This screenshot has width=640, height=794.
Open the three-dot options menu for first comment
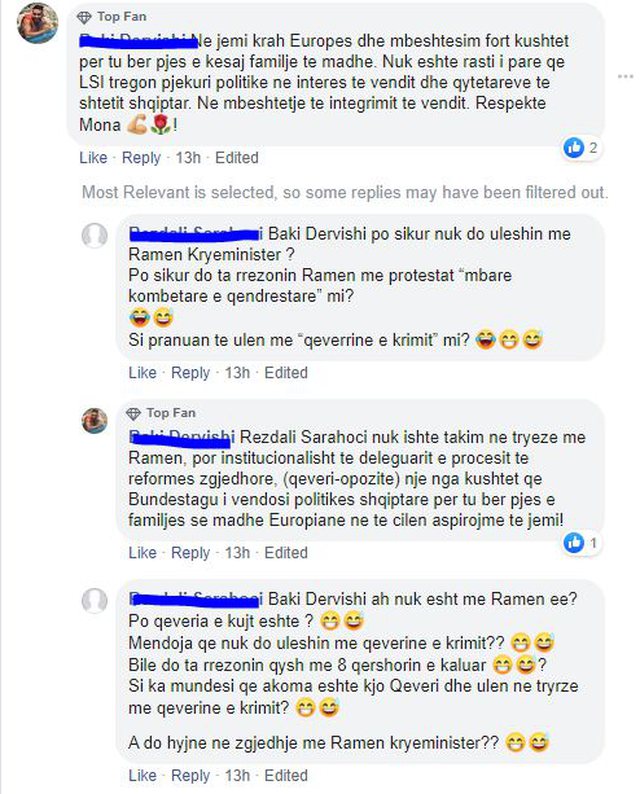(625, 76)
